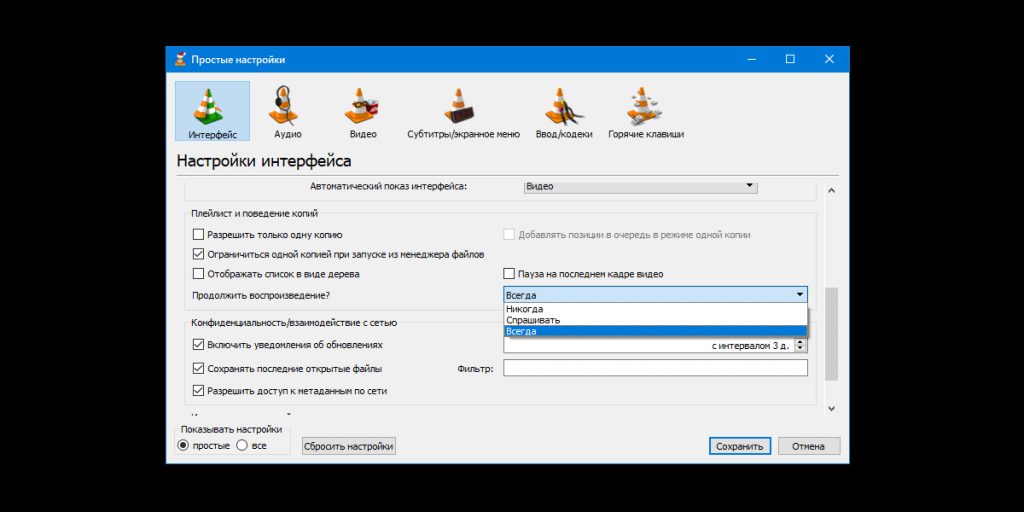
Task: Open the Горячие клавиши settings category
Action: coord(646,111)
